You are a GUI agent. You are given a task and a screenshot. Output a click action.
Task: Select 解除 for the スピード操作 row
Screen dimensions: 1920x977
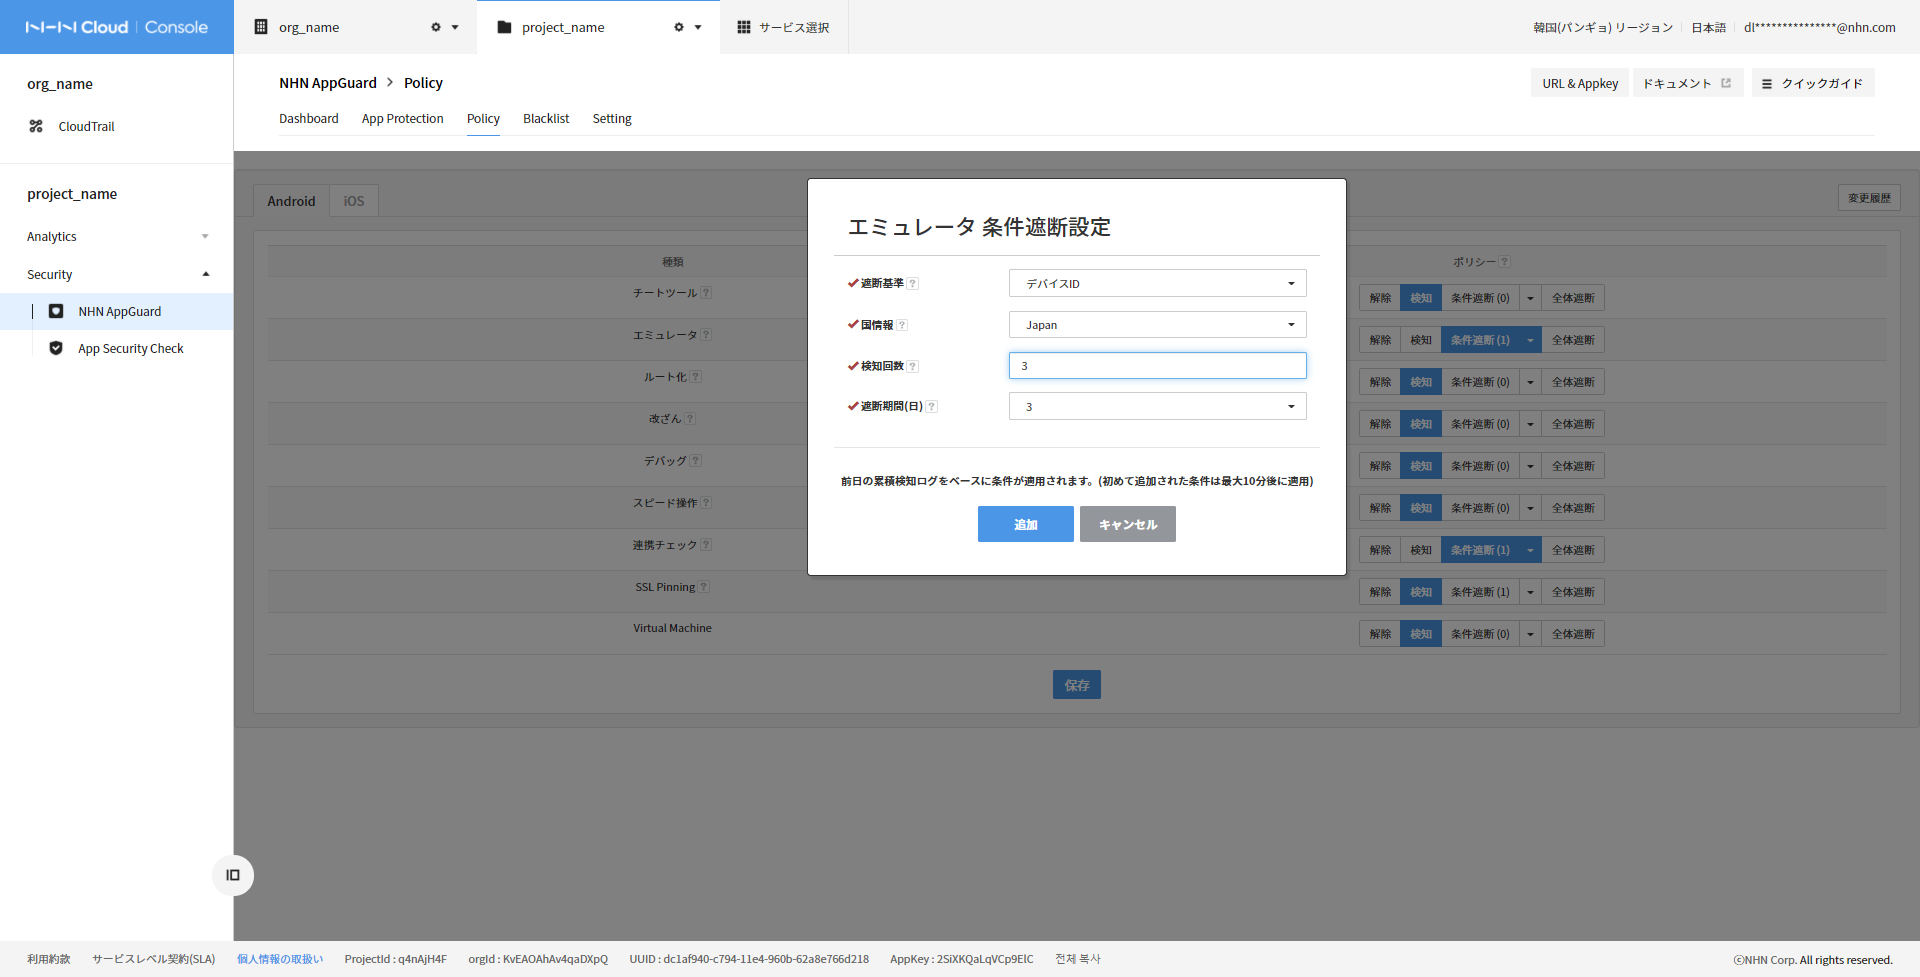click(1380, 508)
